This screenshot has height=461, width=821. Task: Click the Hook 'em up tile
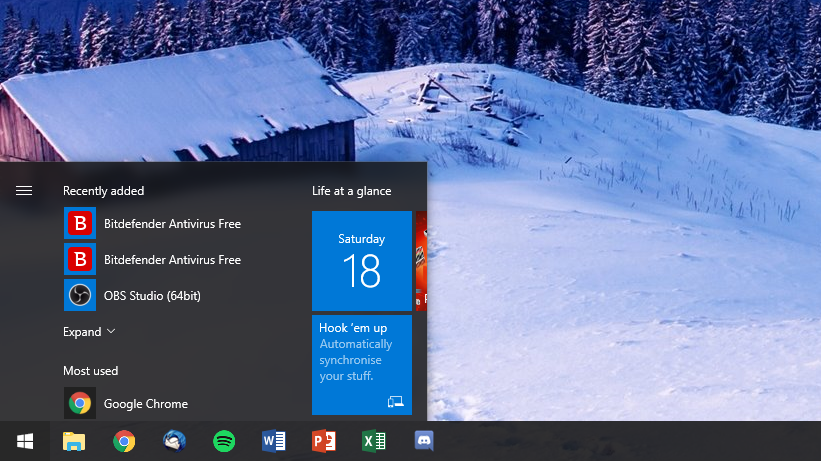[362, 365]
